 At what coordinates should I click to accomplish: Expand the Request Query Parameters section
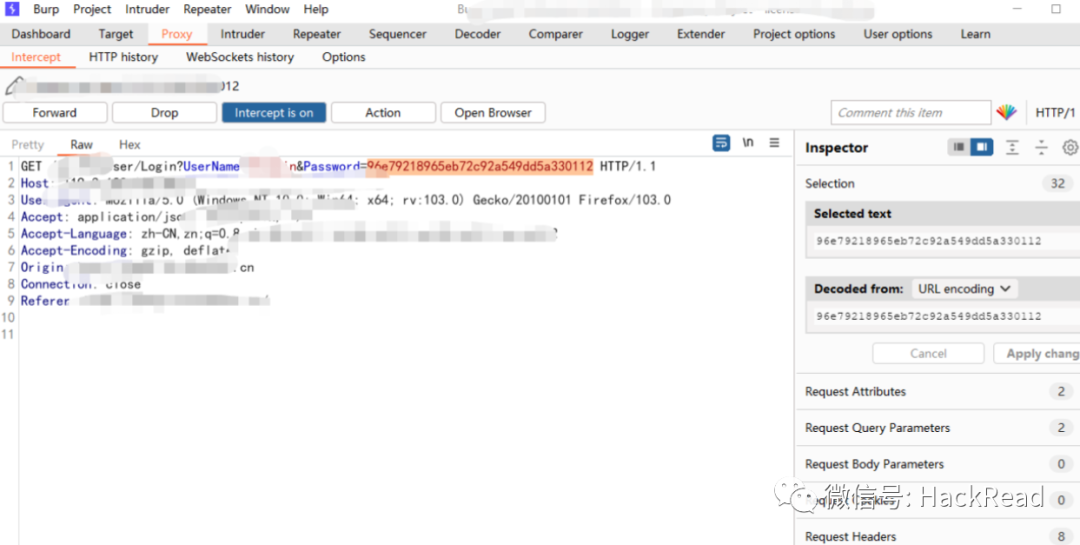(938, 428)
